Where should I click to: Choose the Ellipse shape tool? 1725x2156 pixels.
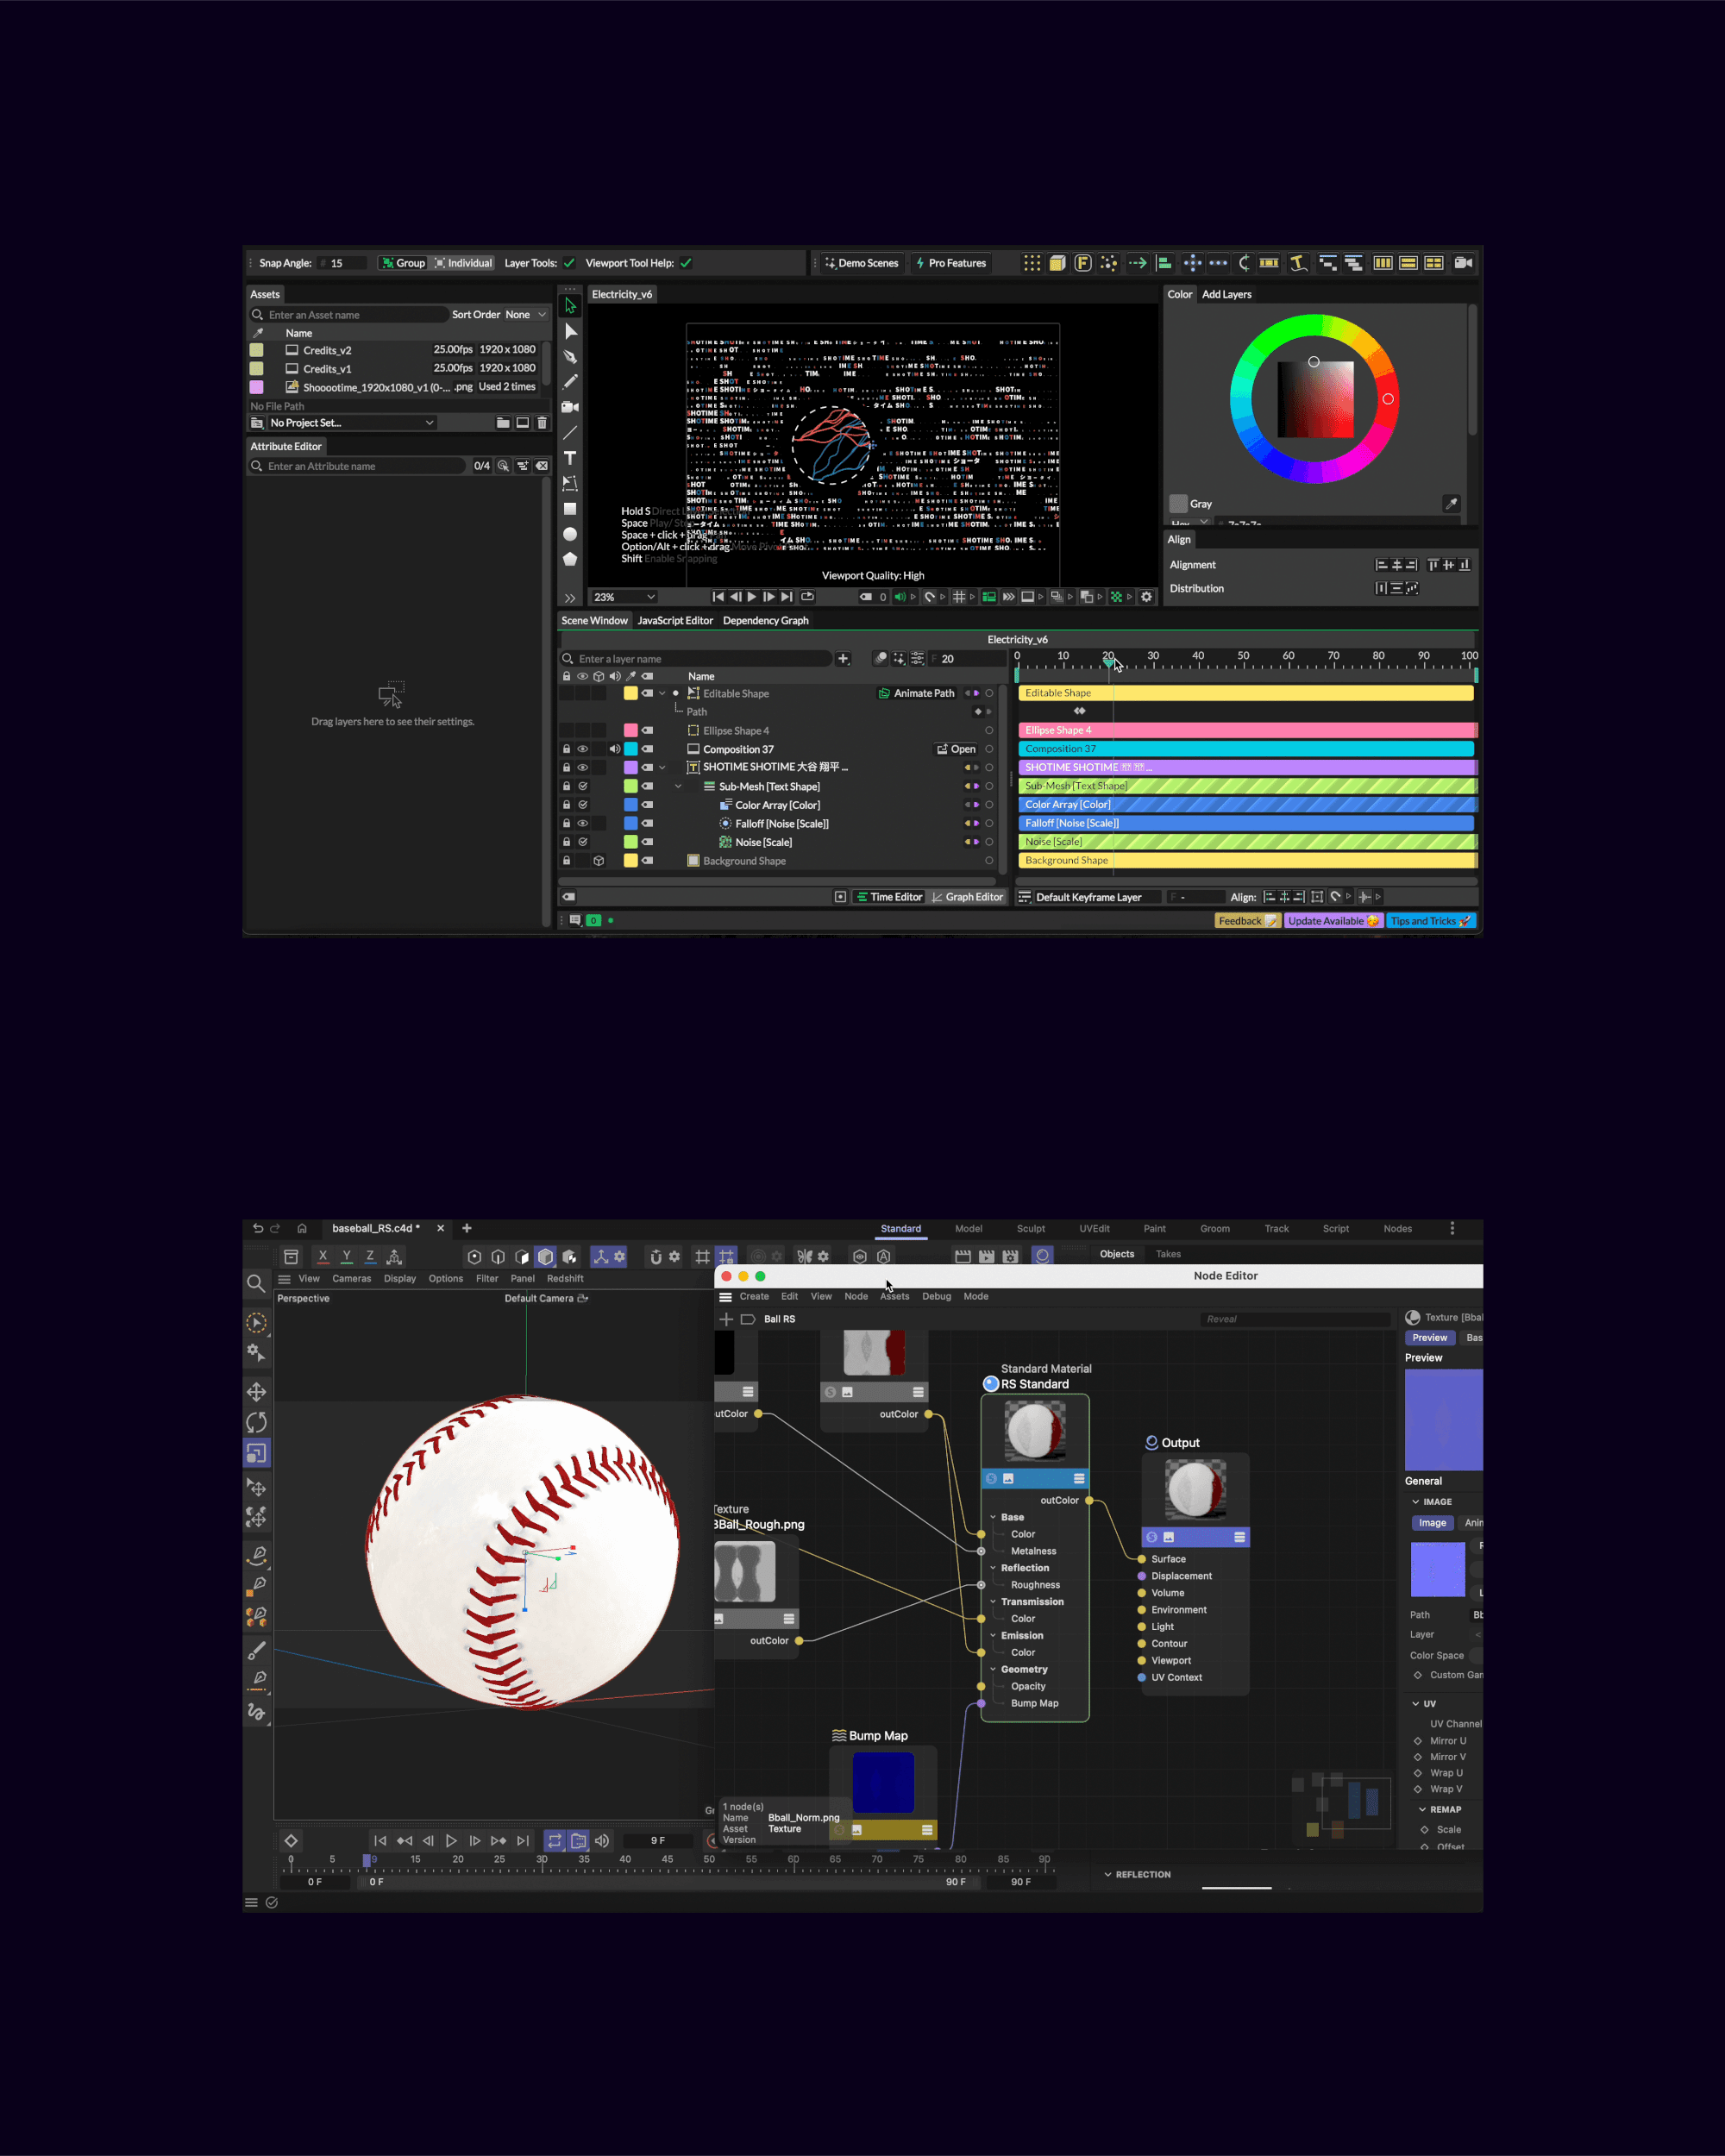pyautogui.click(x=570, y=534)
